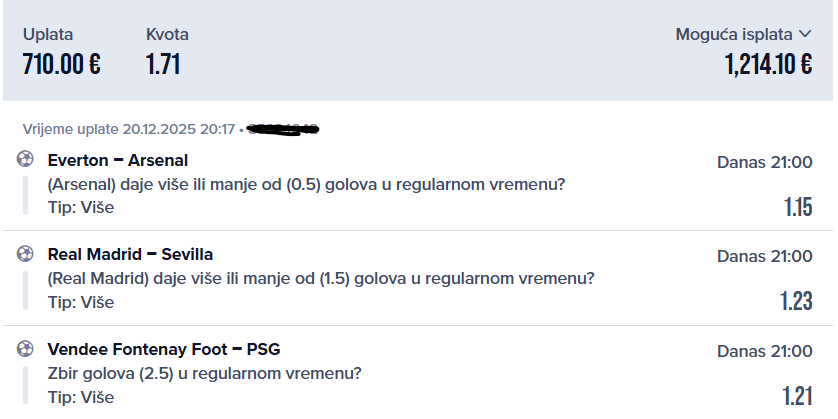Select the 1.21 odds value
The width and height of the screenshot is (838, 419).
[x=798, y=395]
